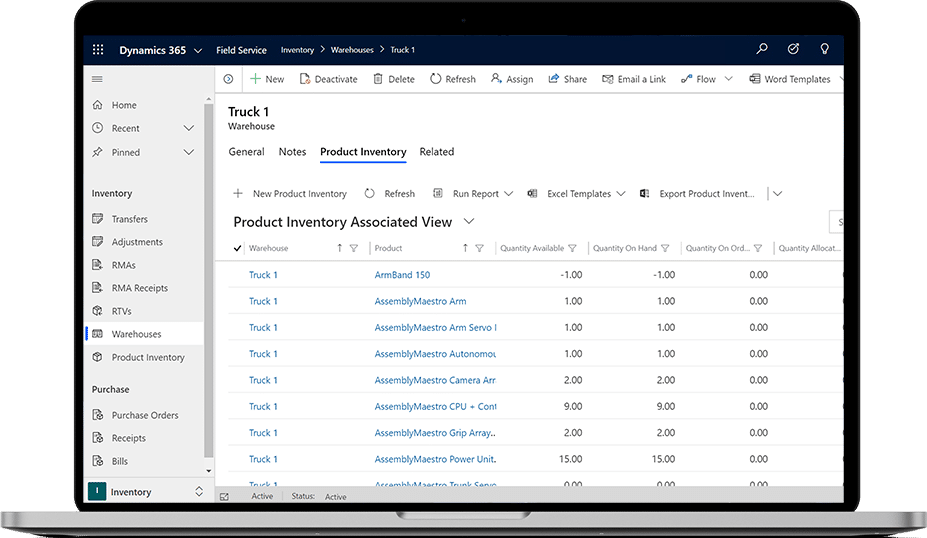Viewport: 927px width, 538px height.
Task: Click New Product Inventory button
Action: click(x=290, y=194)
